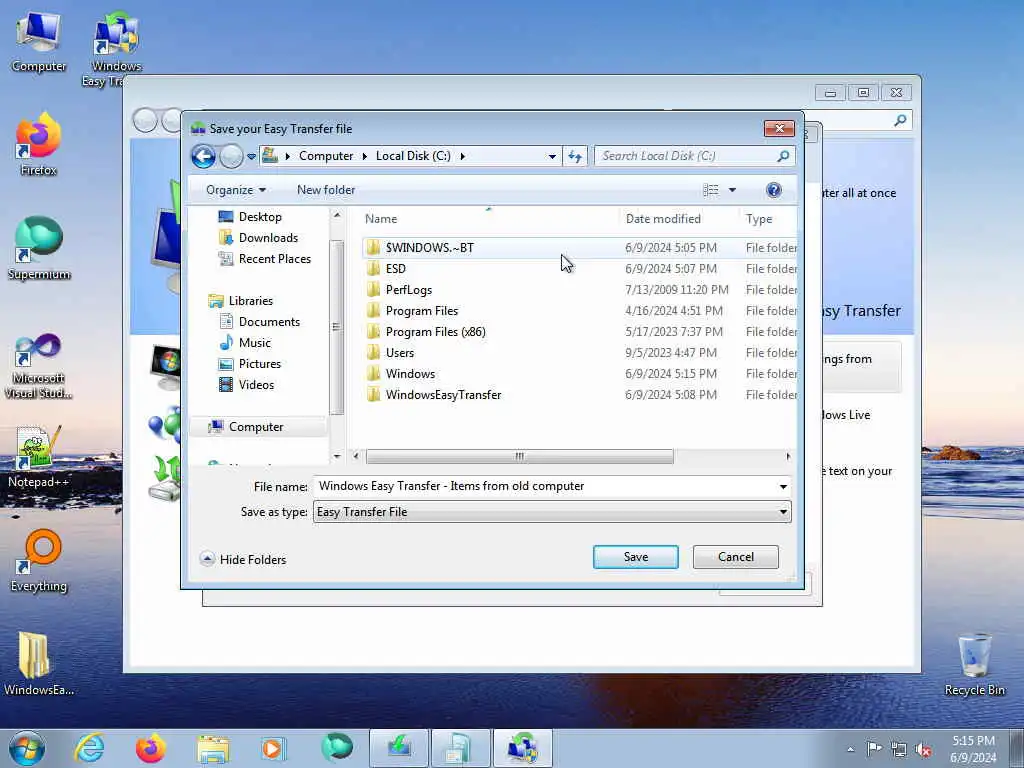
Task: Change view using the views icon
Action: tap(711, 190)
